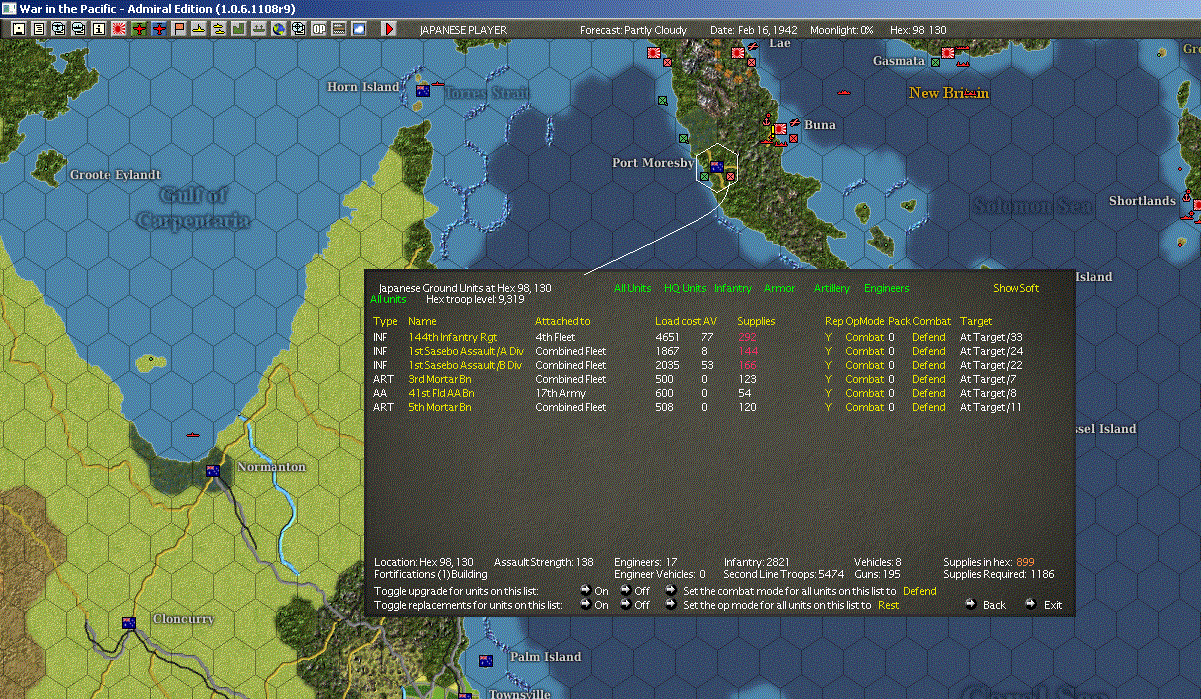Screen dimensions: 1201x699
Task: Select the flag marker at Horn Island
Action: click(x=423, y=90)
